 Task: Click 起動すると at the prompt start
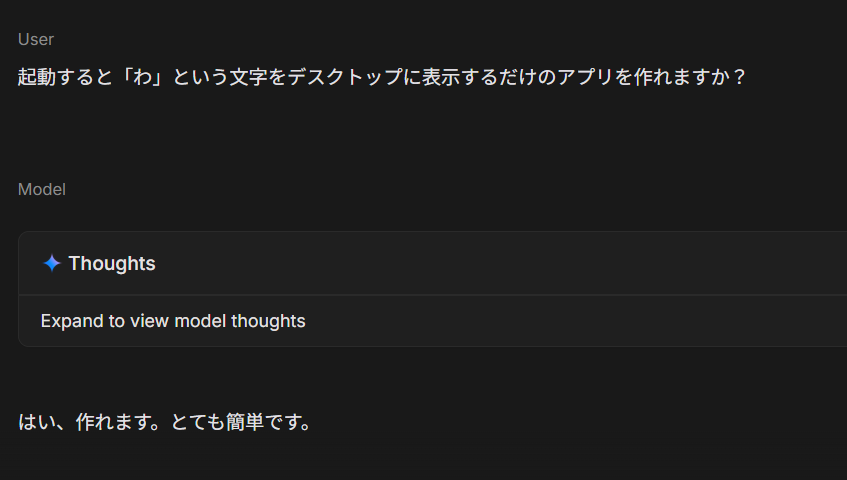point(66,76)
